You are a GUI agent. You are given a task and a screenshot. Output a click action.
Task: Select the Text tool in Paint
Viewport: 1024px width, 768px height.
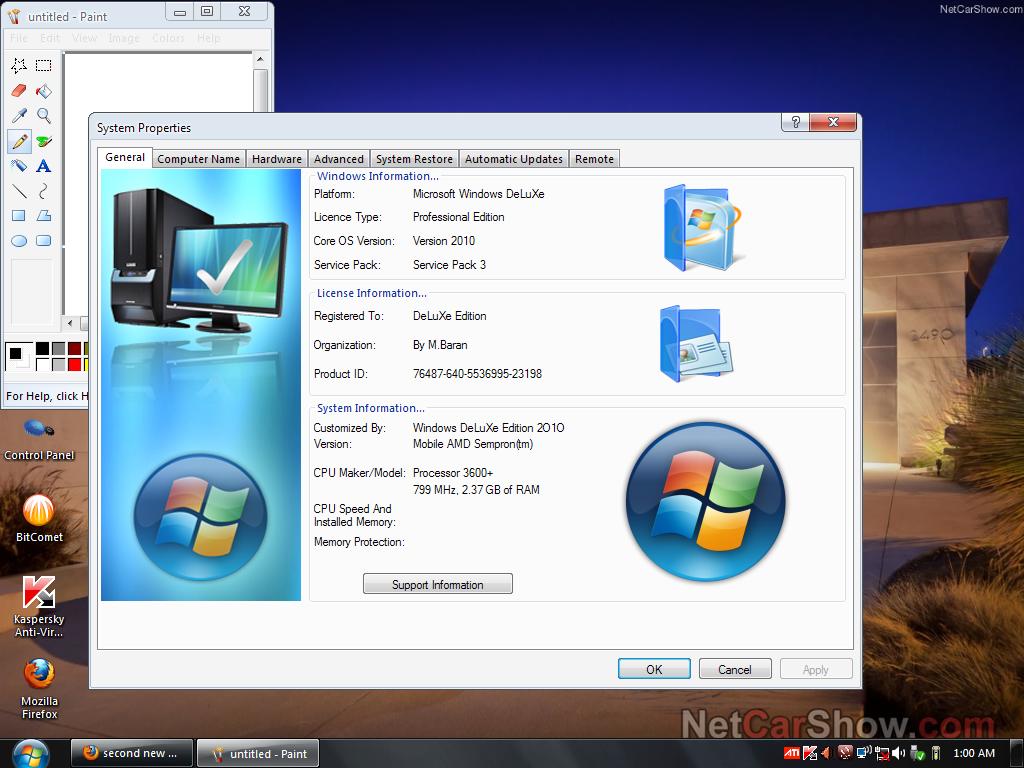pyautogui.click(x=44, y=166)
